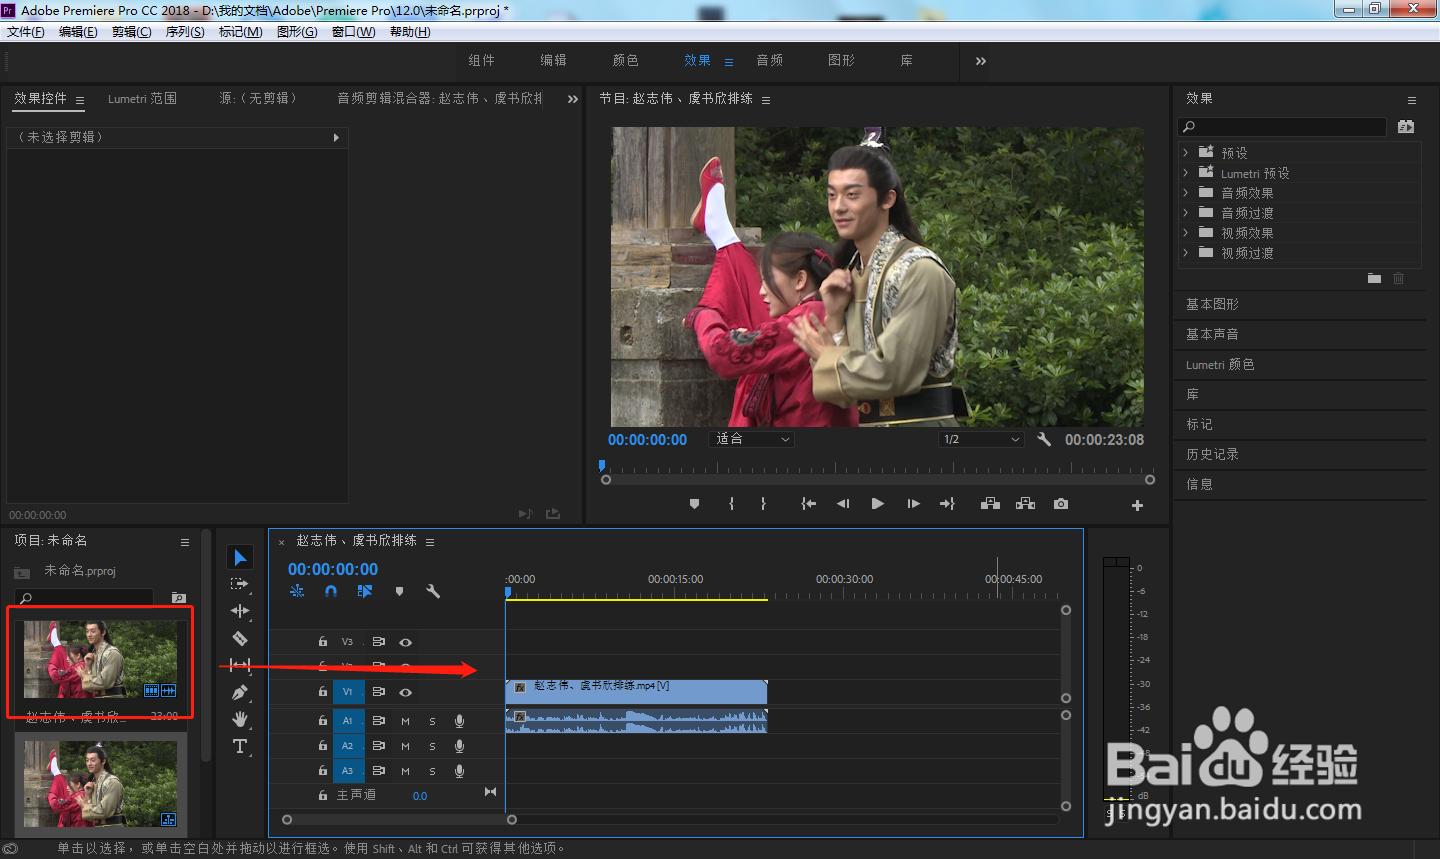Select the Hand tool
Screen dimensions: 1440x859
[240, 719]
